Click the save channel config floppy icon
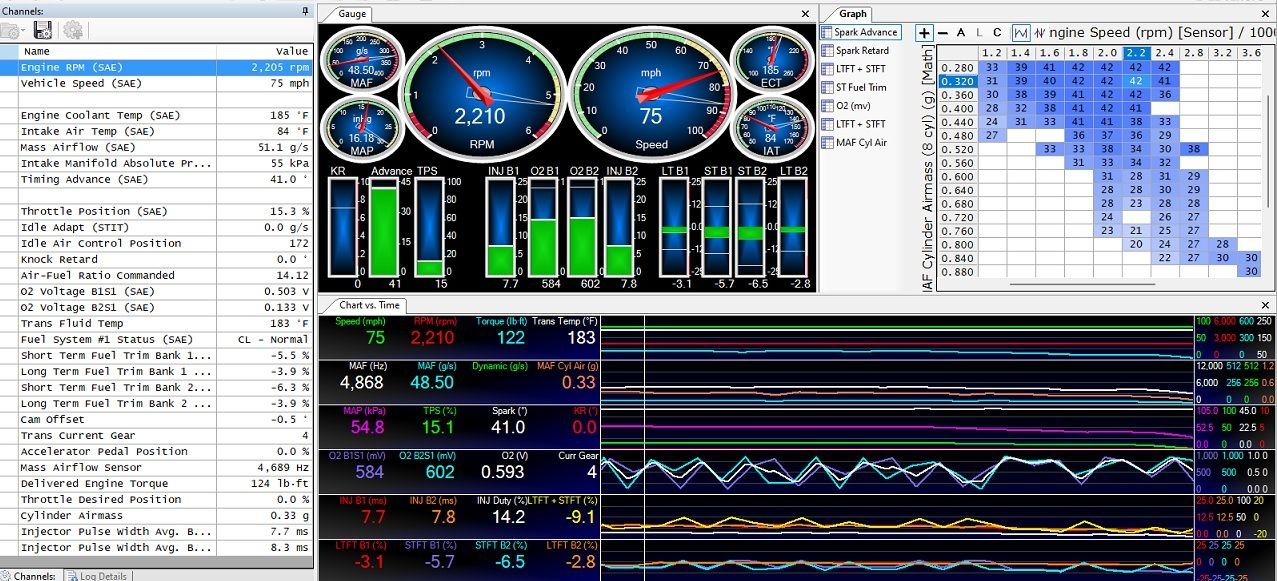Image resolution: width=1277 pixels, height=581 pixels. (x=42, y=30)
